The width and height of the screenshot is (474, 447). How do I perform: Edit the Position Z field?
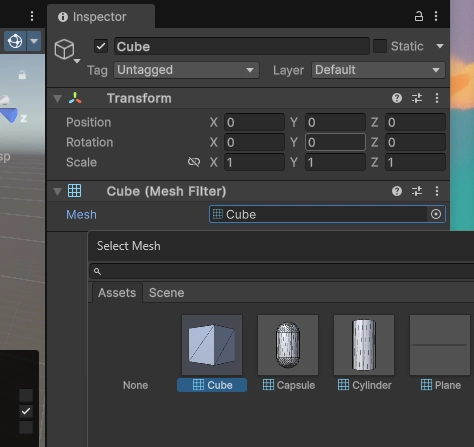click(x=415, y=122)
